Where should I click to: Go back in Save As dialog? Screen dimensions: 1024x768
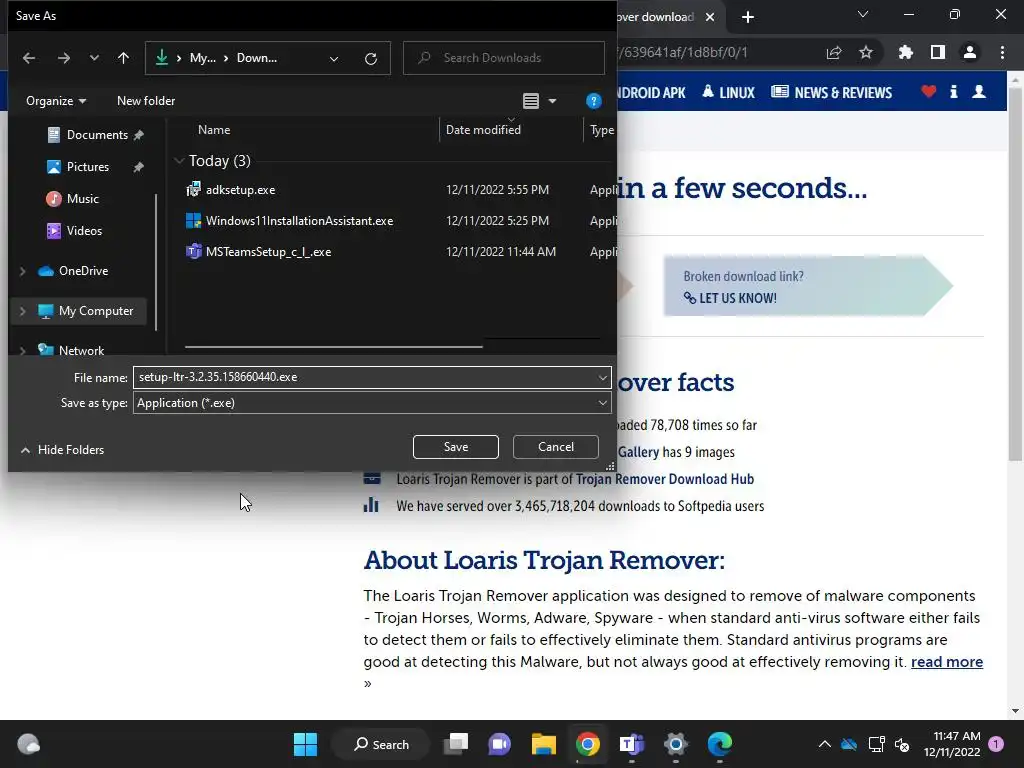point(29,58)
